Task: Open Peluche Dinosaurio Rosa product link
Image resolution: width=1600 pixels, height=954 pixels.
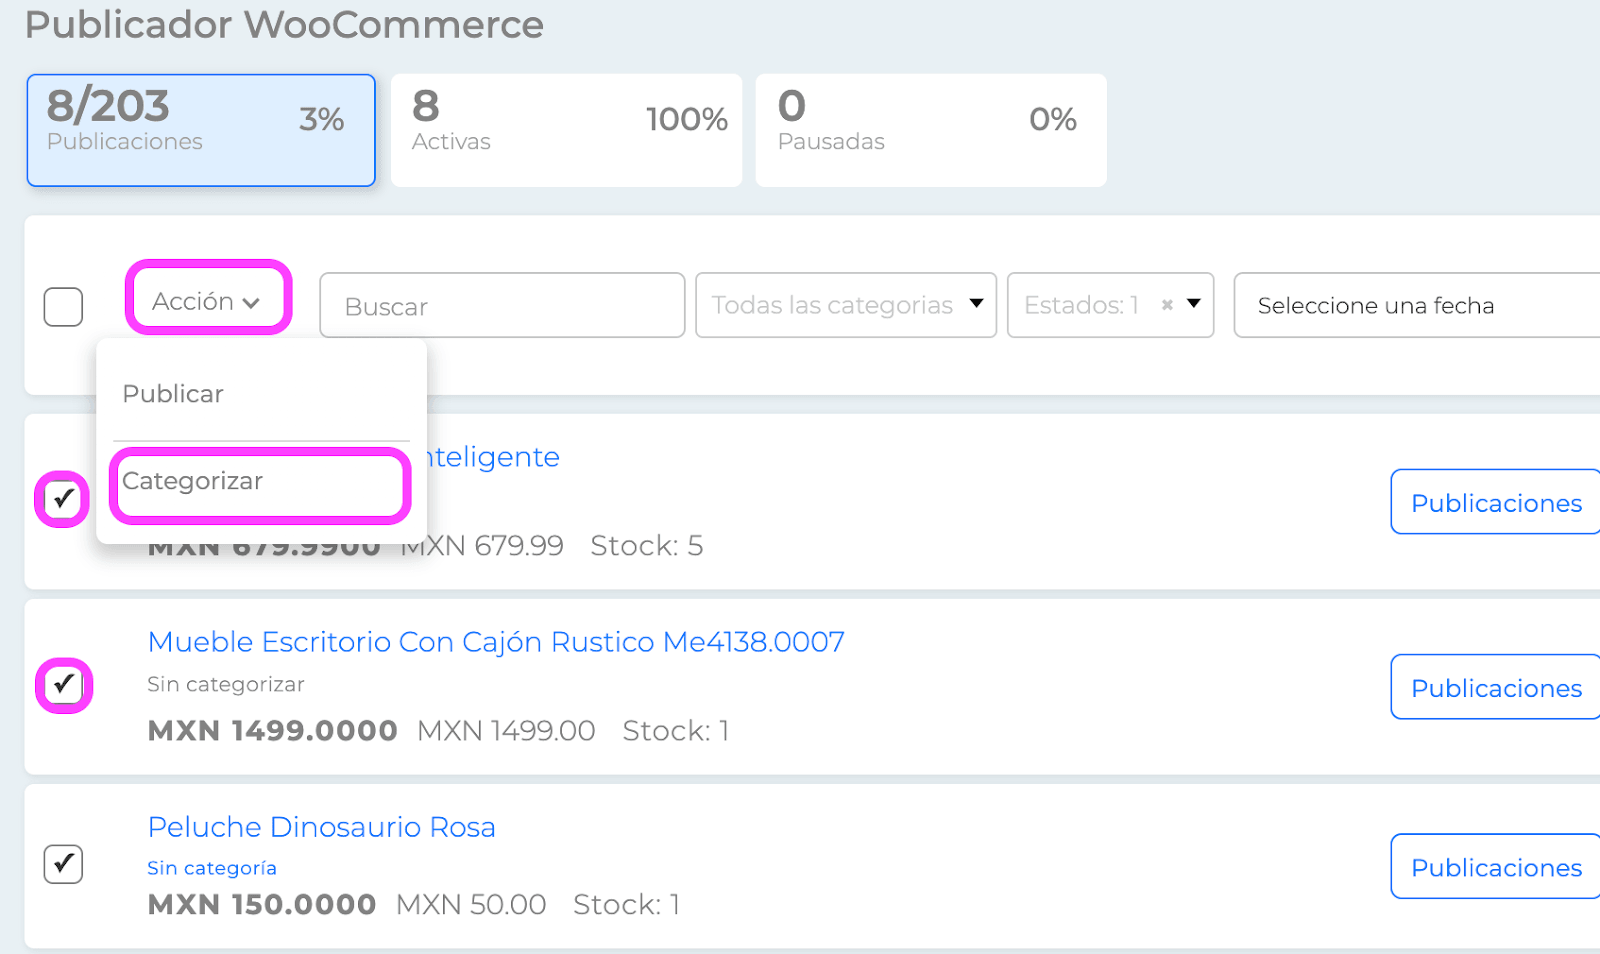Action: pos(321,827)
